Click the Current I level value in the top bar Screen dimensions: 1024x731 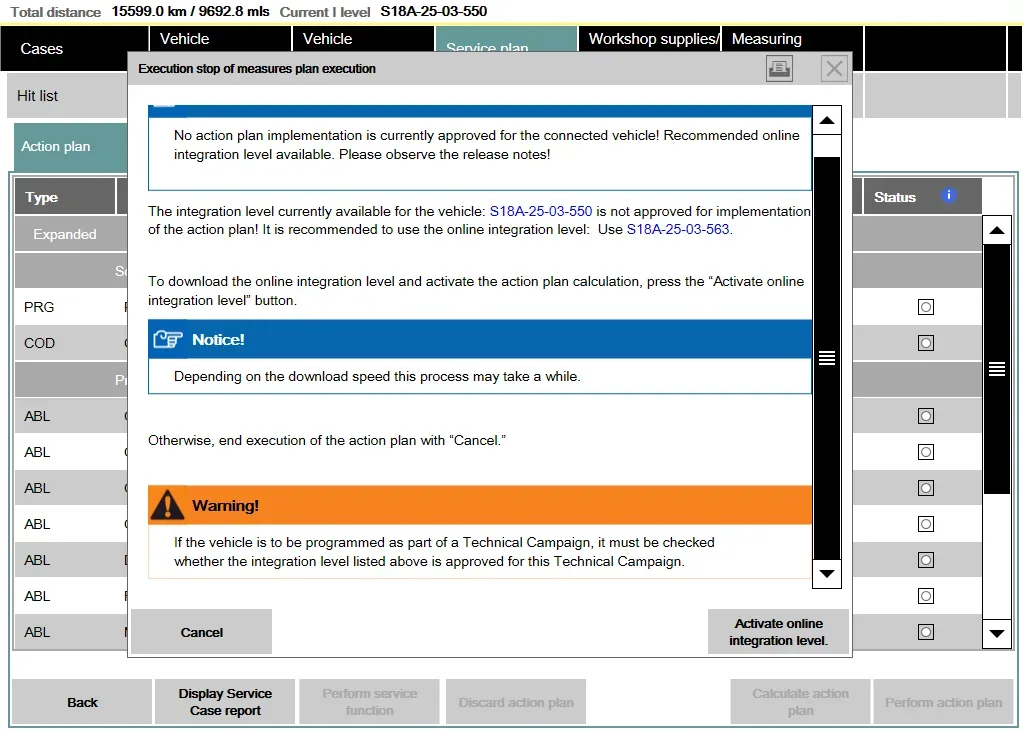pyautogui.click(x=434, y=11)
